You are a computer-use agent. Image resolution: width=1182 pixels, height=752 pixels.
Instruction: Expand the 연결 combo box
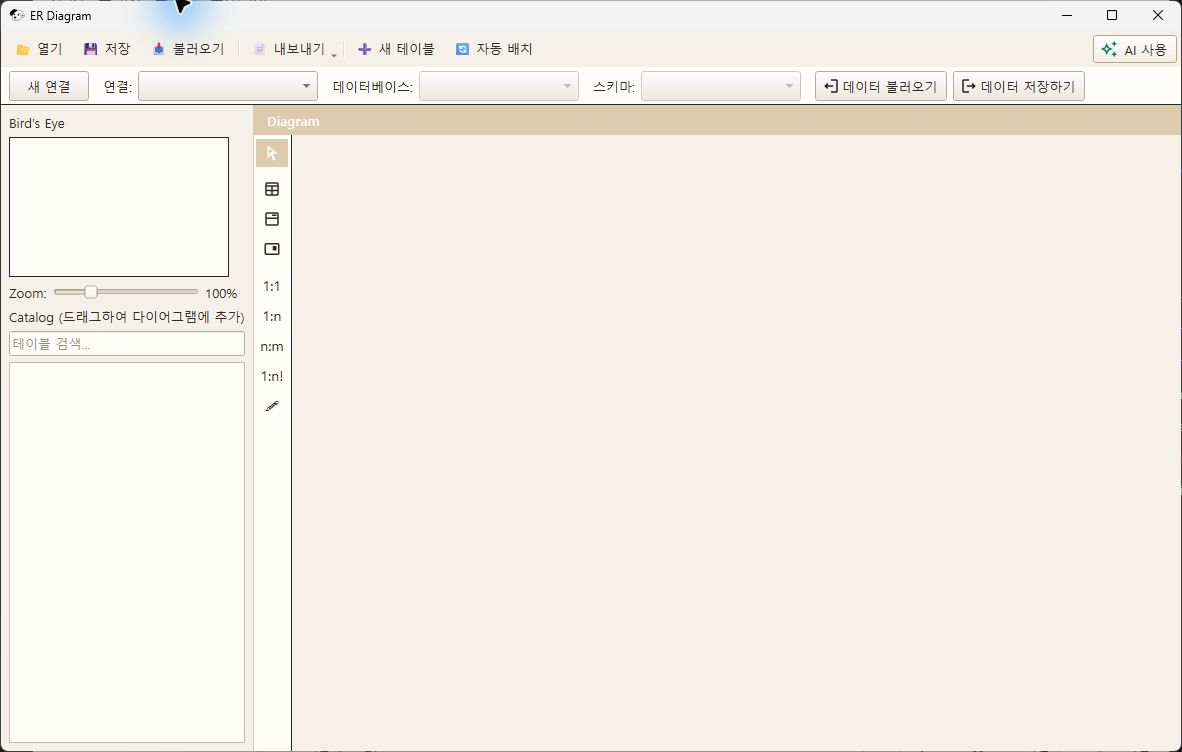228,87
